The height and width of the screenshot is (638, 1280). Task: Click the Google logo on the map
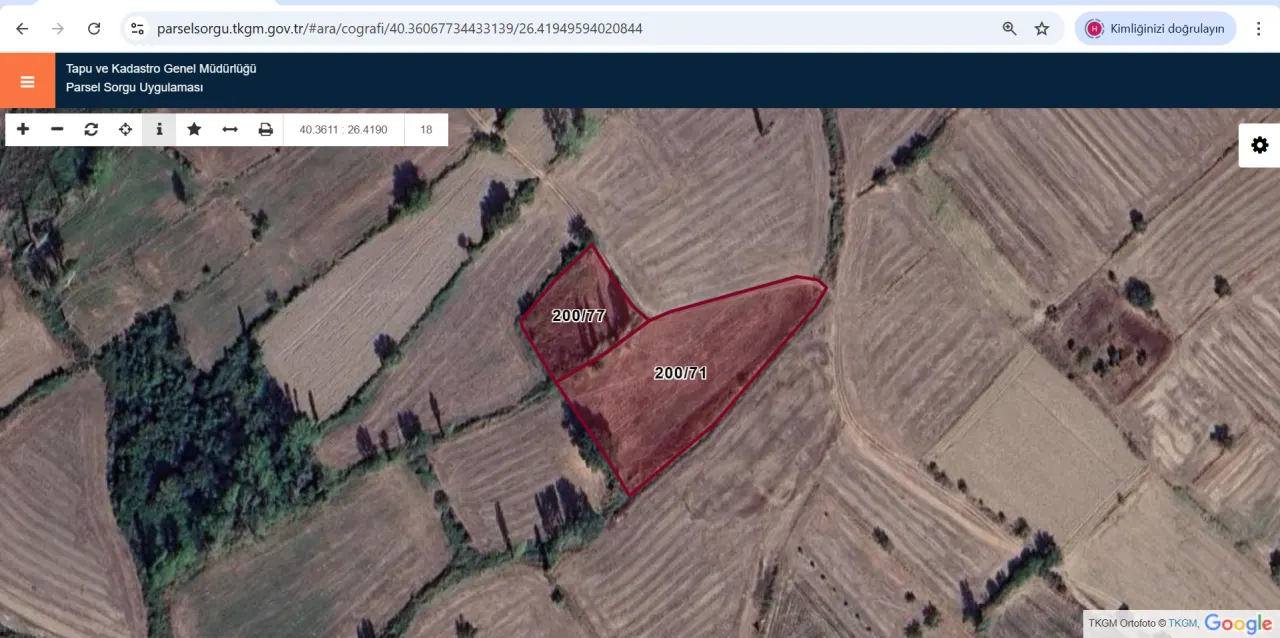pos(1238,623)
